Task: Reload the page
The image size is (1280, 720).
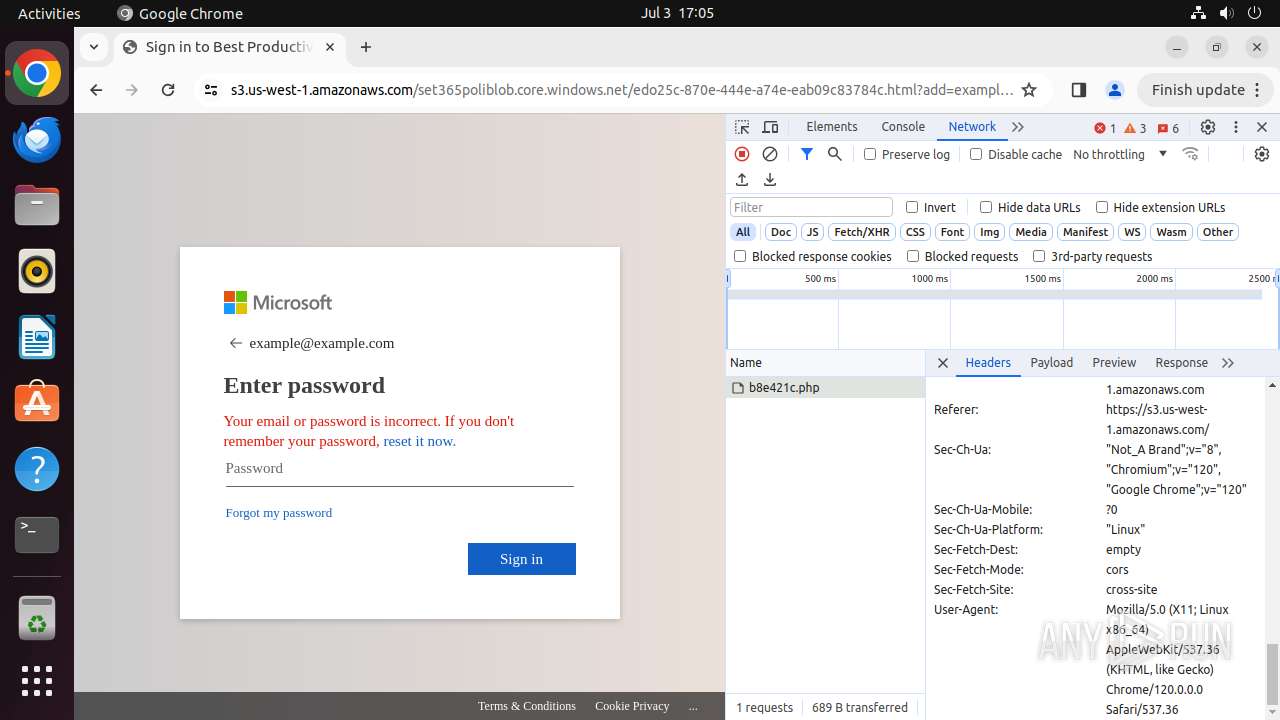Action: click(168, 90)
